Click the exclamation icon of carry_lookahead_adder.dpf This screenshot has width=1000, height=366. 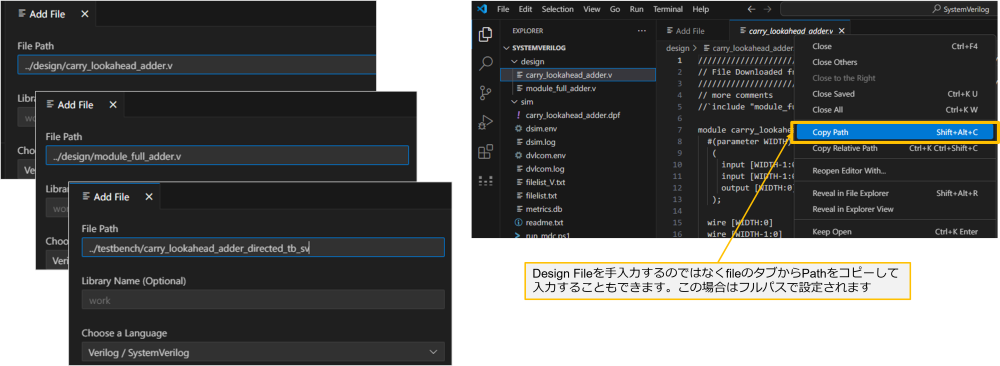pos(518,115)
